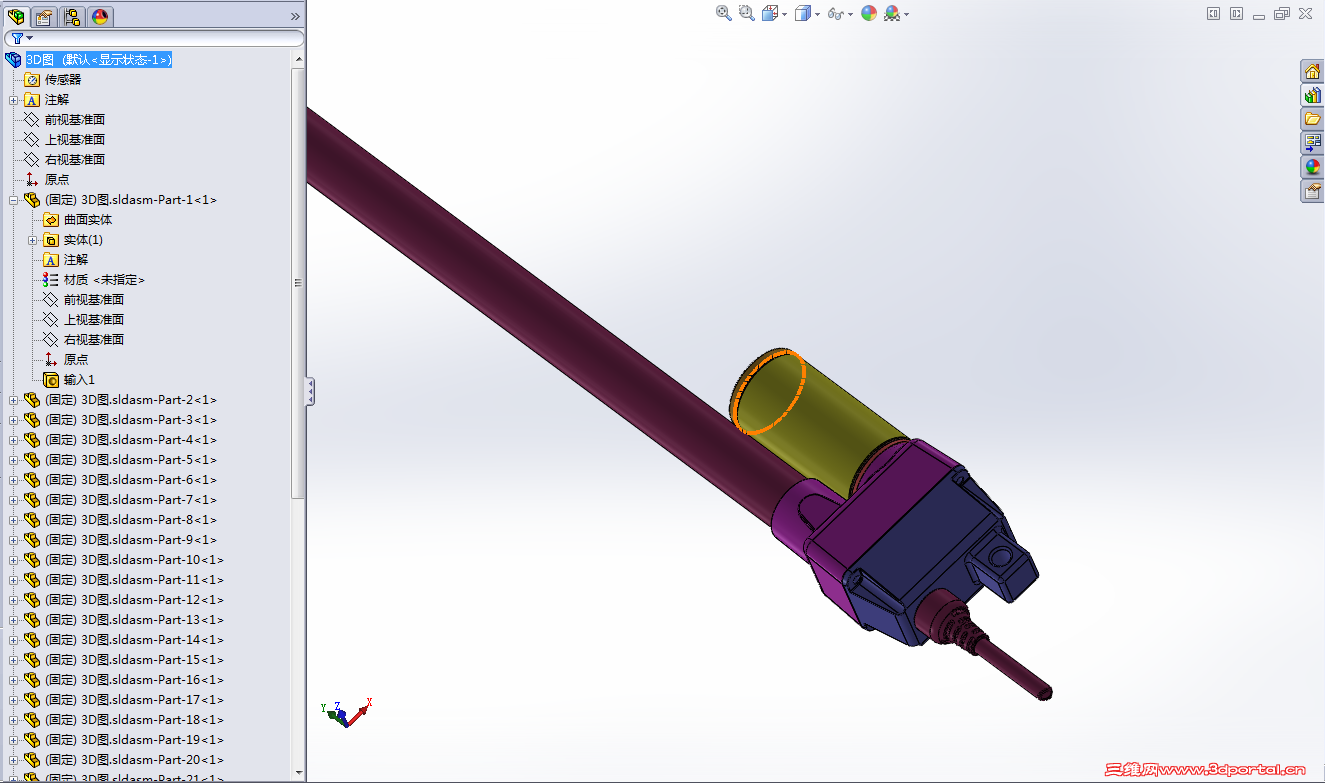Select Part-1's 右视基准面 plane
The width and height of the screenshot is (1325, 783).
pyautogui.click(x=94, y=340)
